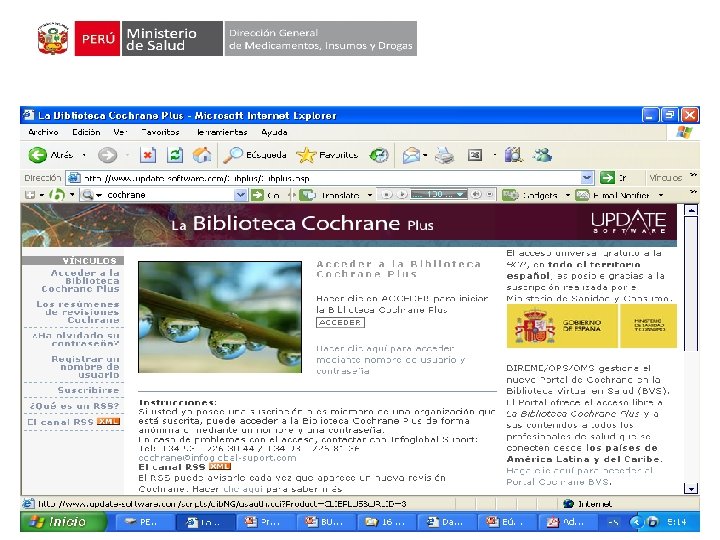Click the Internet zone globe in status bar
This screenshot has width=720, height=540.
pyautogui.click(x=568, y=504)
